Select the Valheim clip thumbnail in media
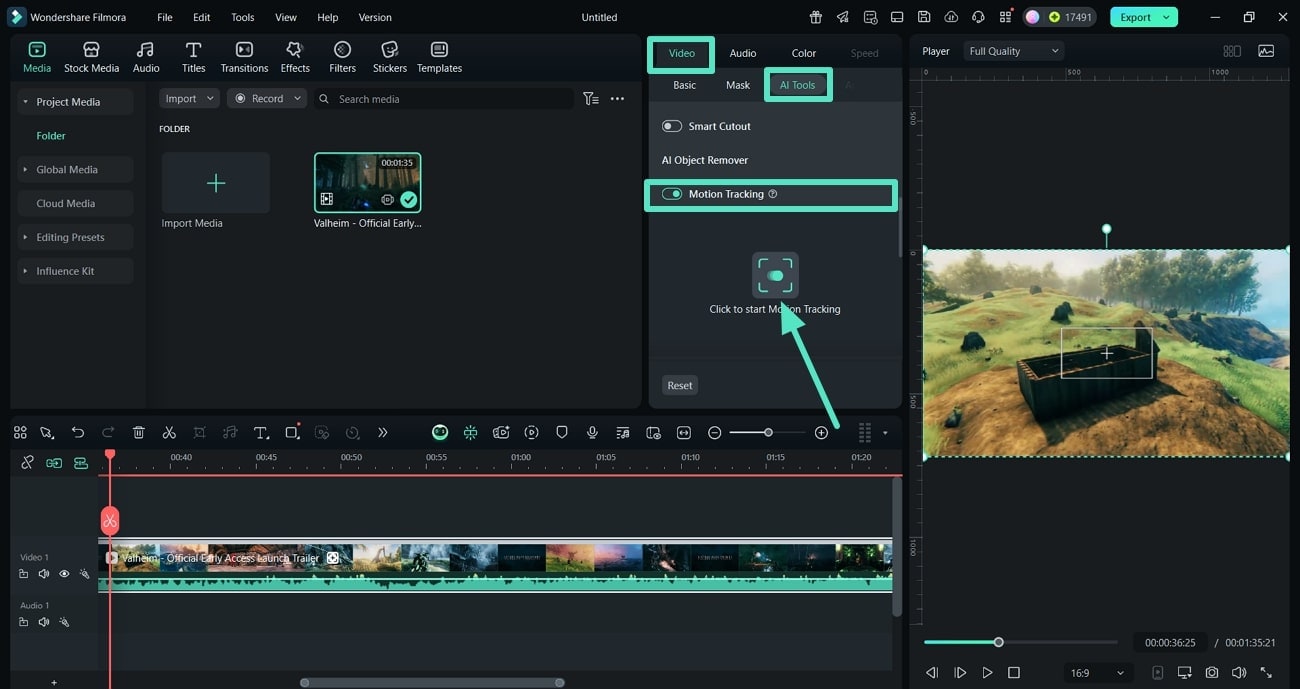The image size is (1300, 689). pyautogui.click(x=368, y=183)
